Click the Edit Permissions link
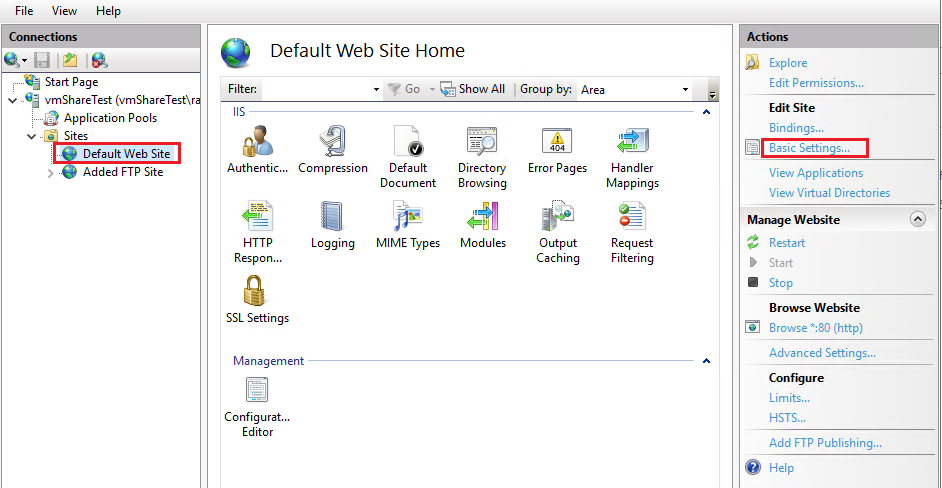This screenshot has width=942, height=488. coord(816,82)
